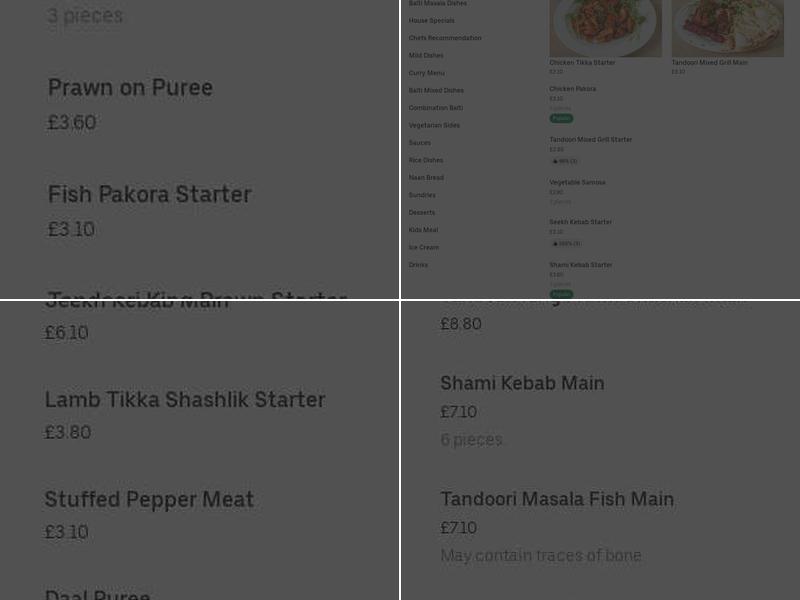Open the Tandoori Mixed Grill Main photo
The width and height of the screenshot is (800, 600).
(x=727, y=28)
